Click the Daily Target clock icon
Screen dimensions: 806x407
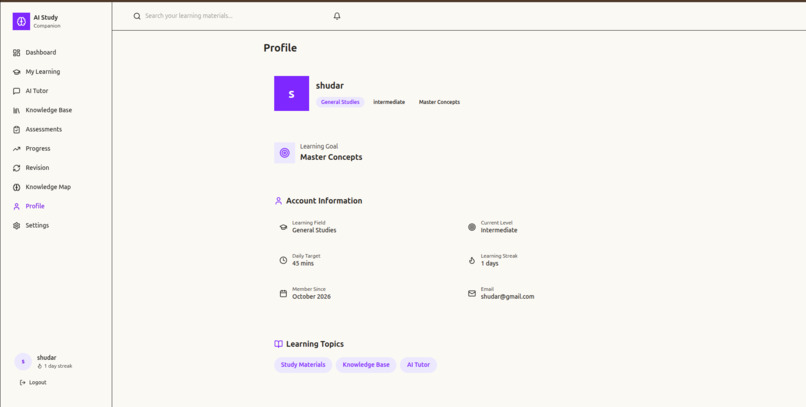point(283,260)
